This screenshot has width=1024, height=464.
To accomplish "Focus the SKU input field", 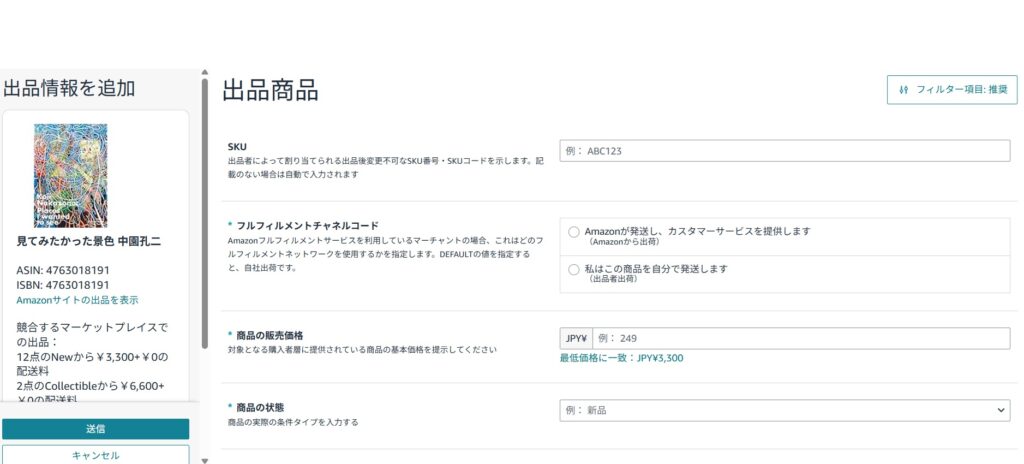I will tap(784, 151).
